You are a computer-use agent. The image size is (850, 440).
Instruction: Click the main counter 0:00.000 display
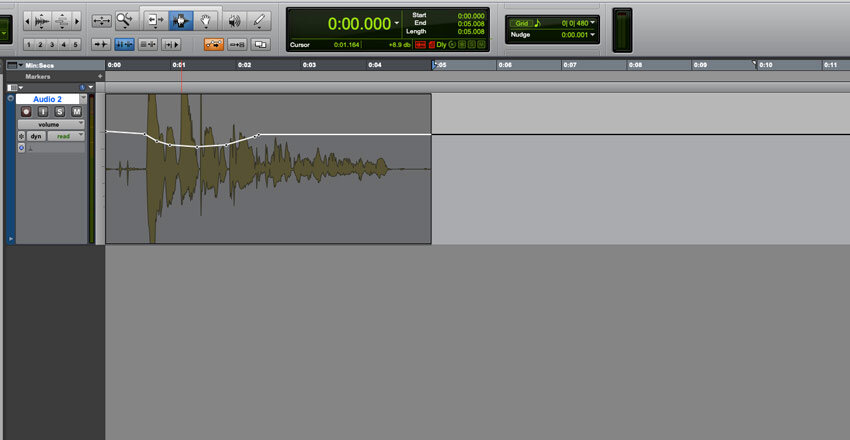pos(359,23)
